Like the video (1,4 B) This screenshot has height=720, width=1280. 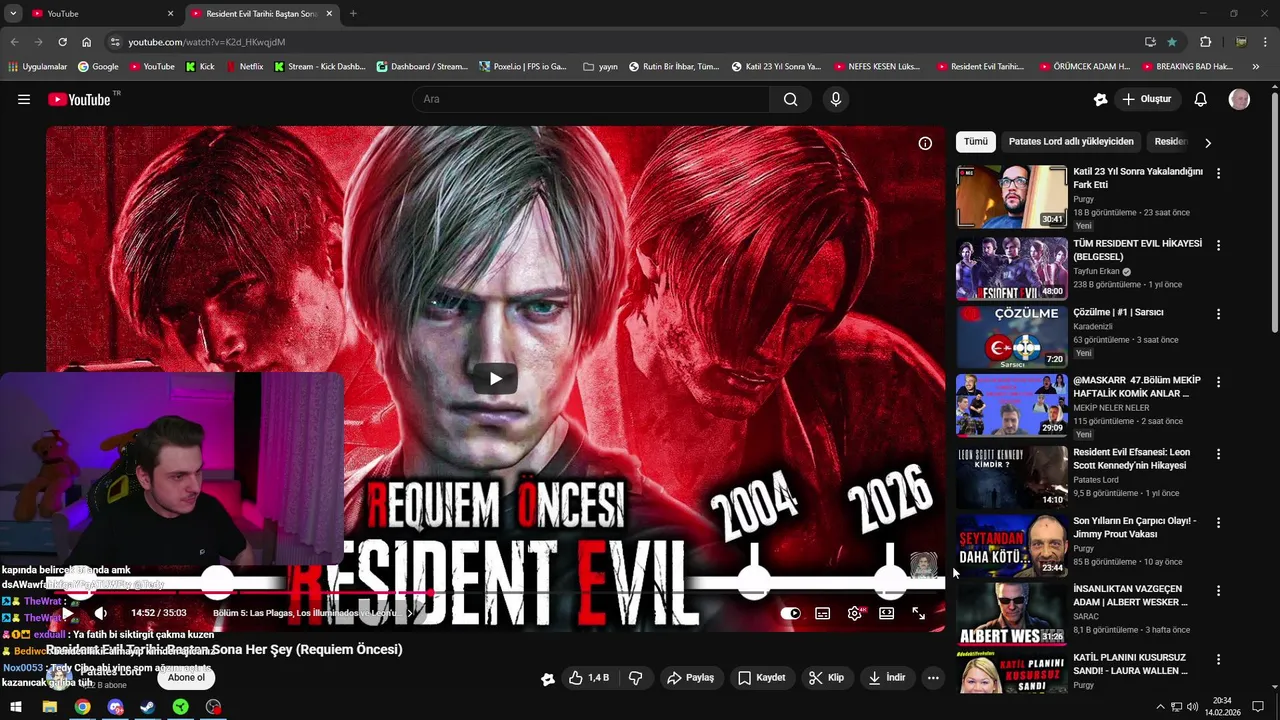click(588, 678)
